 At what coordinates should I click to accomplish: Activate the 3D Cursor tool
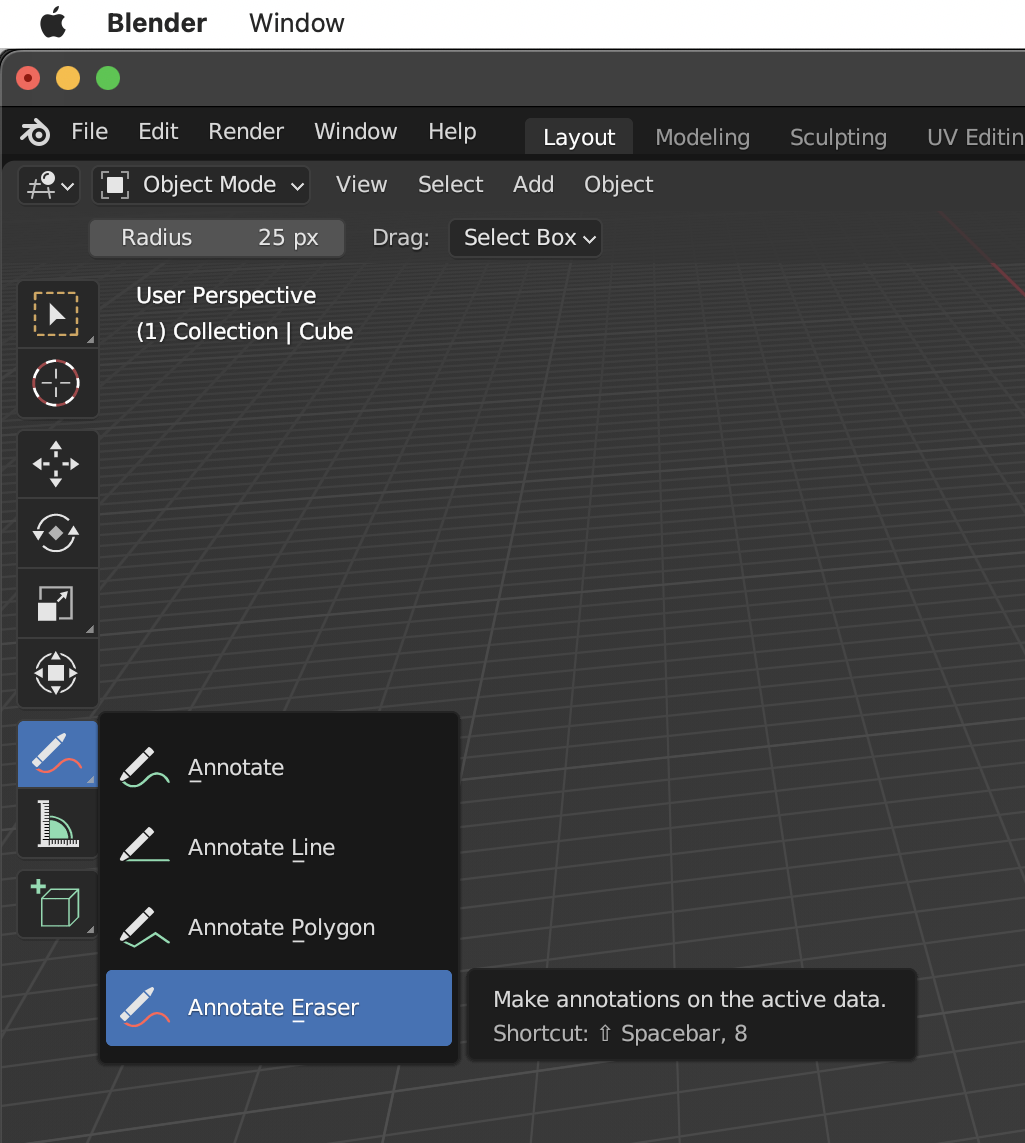pos(57,383)
